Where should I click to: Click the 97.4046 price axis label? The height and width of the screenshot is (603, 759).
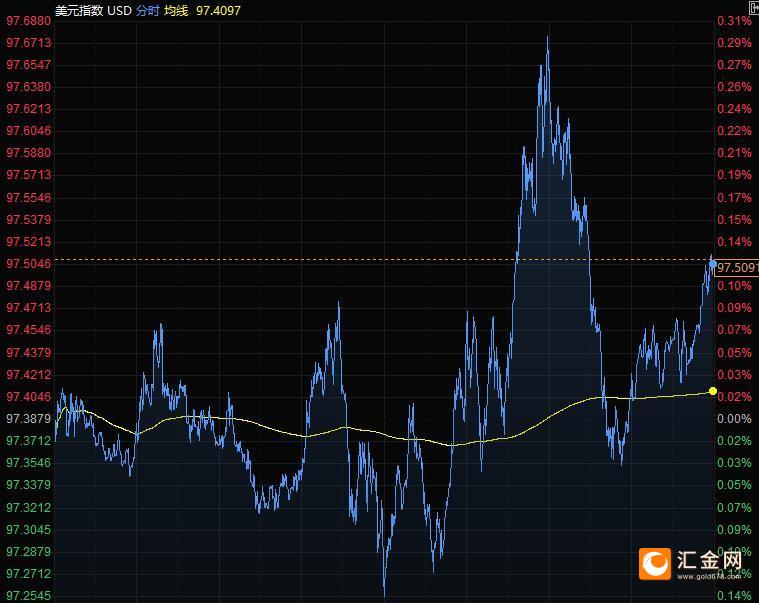(29, 397)
